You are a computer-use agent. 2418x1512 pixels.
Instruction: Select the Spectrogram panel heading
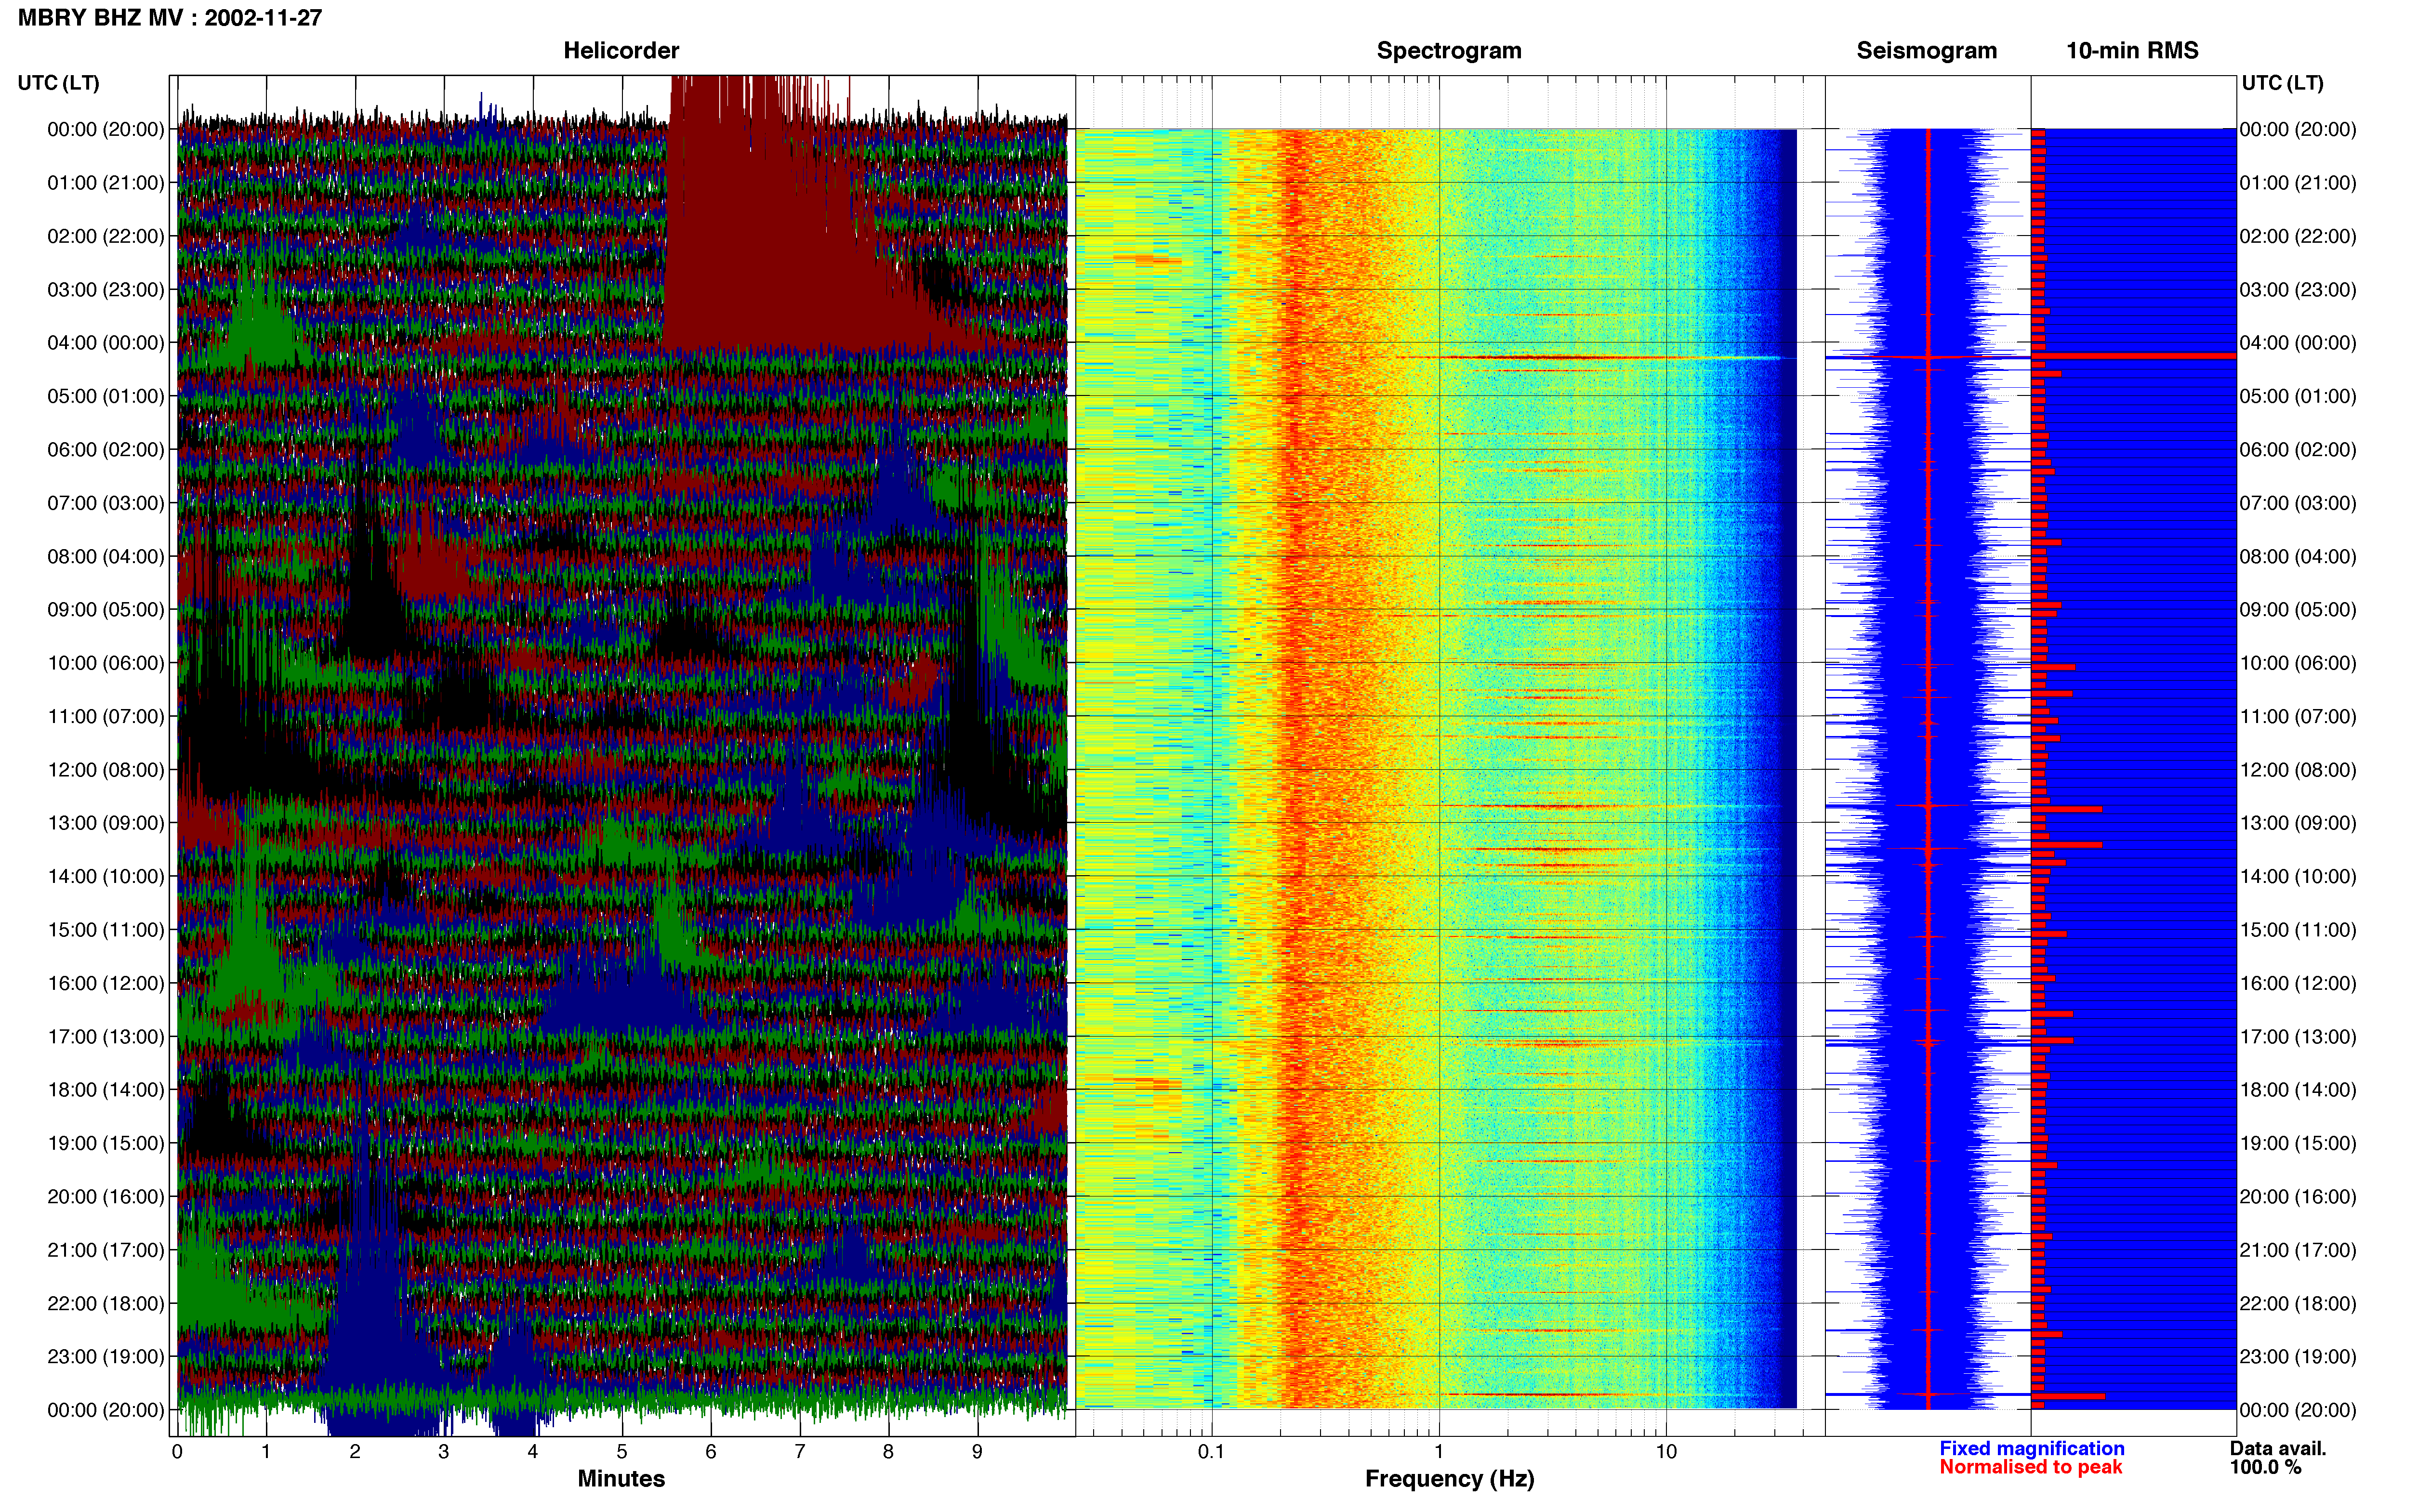click(1449, 51)
